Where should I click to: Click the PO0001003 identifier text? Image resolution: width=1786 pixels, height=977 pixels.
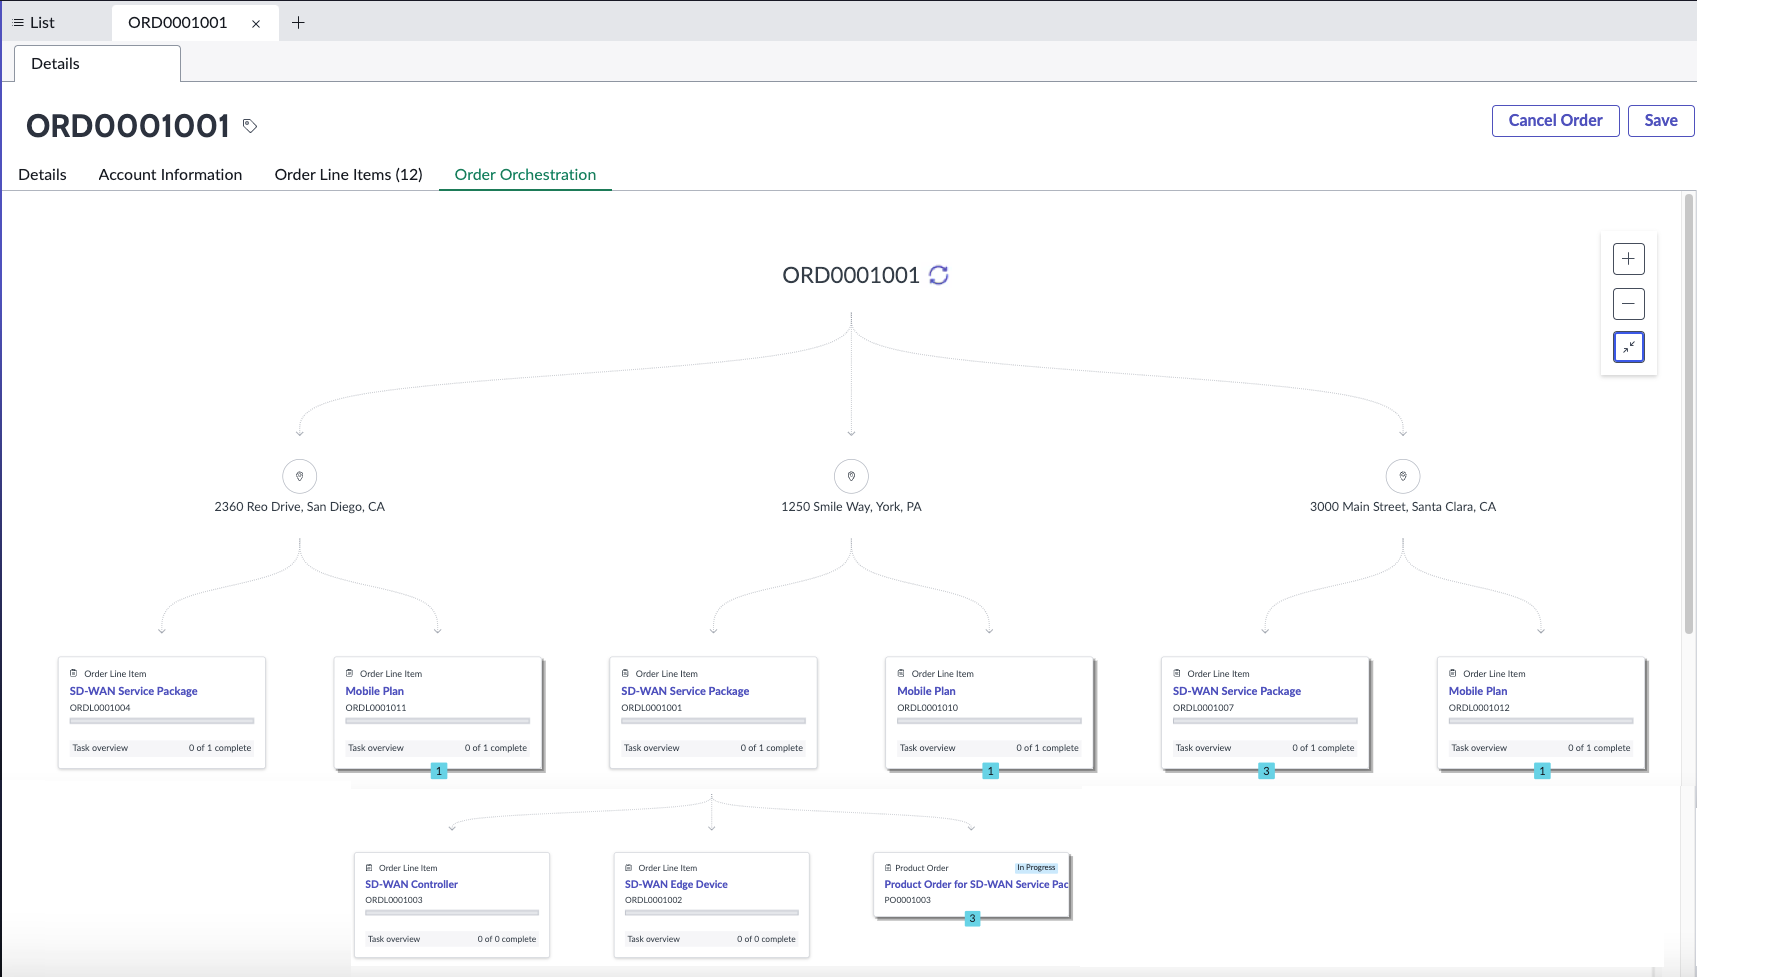point(908,900)
